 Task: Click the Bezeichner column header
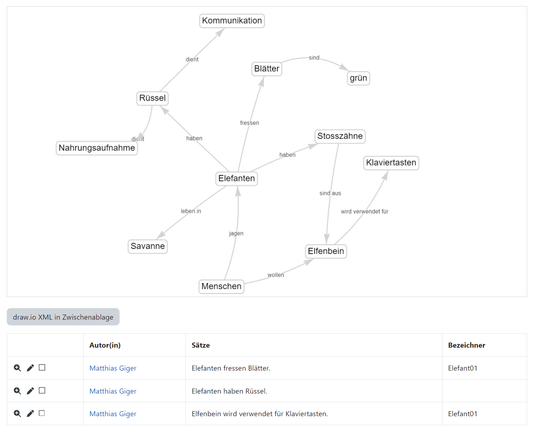[x=466, y=345]
